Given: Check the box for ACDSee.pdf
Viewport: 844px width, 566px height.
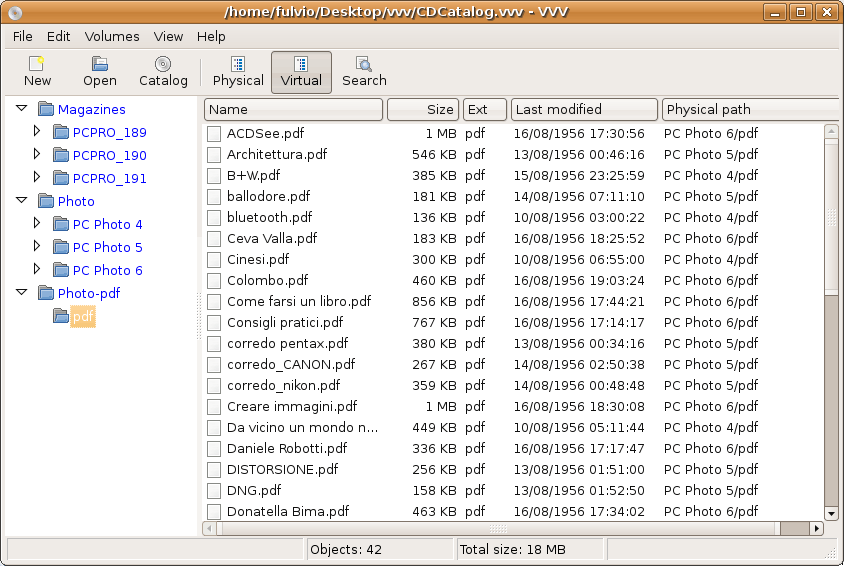Looking at the screenshot, I should pyautogui.click(x=214, y=133).
